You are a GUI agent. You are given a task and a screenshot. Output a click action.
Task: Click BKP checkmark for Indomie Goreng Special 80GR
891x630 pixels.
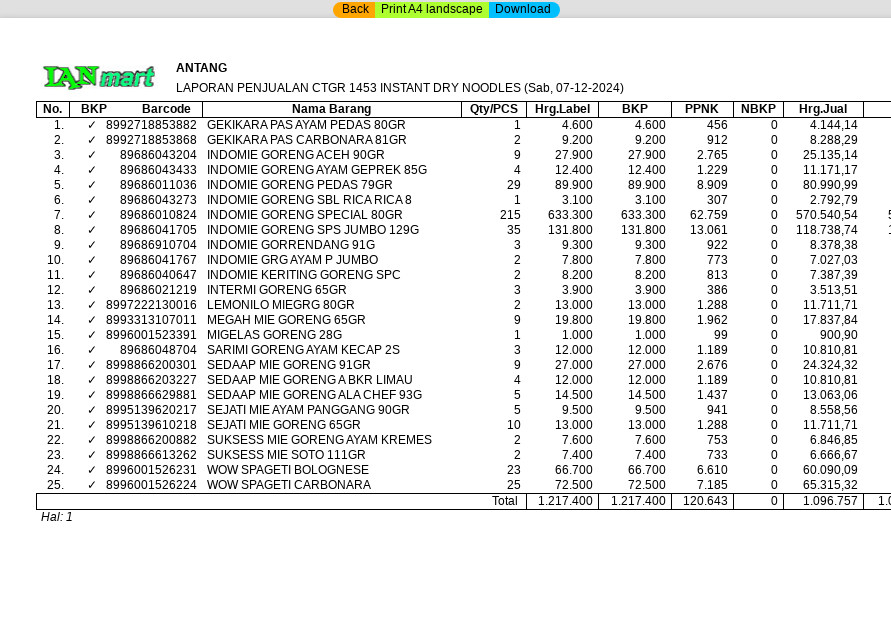click(92, 215)
